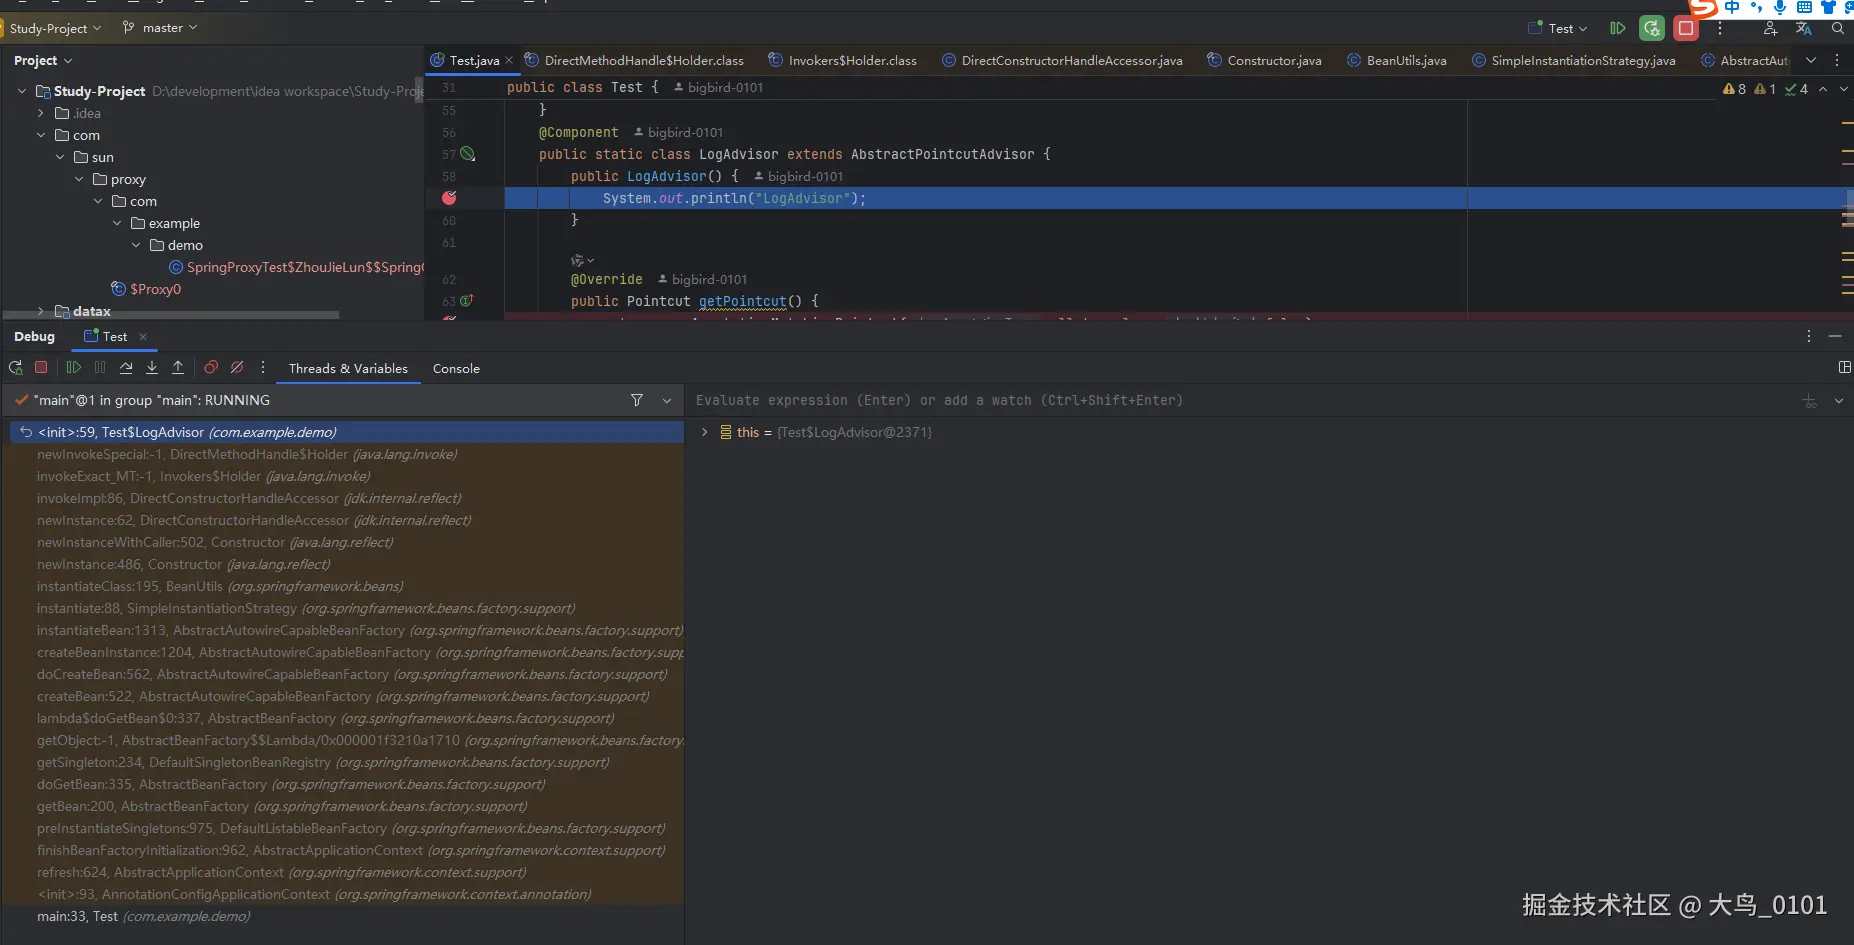Image resolution: width=1854 pixels, height=945 pixels.
Task: Open the Study-Project project switcher
Action: pyautogui.click(x=55, y=28)
